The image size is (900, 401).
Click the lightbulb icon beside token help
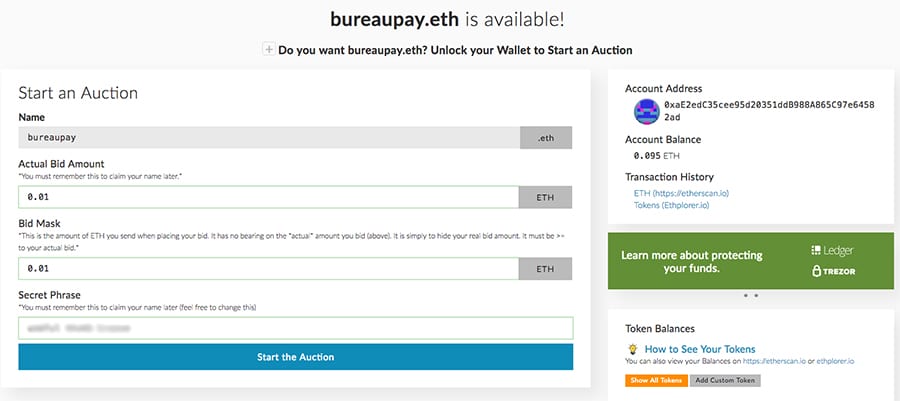coord(633,349)
